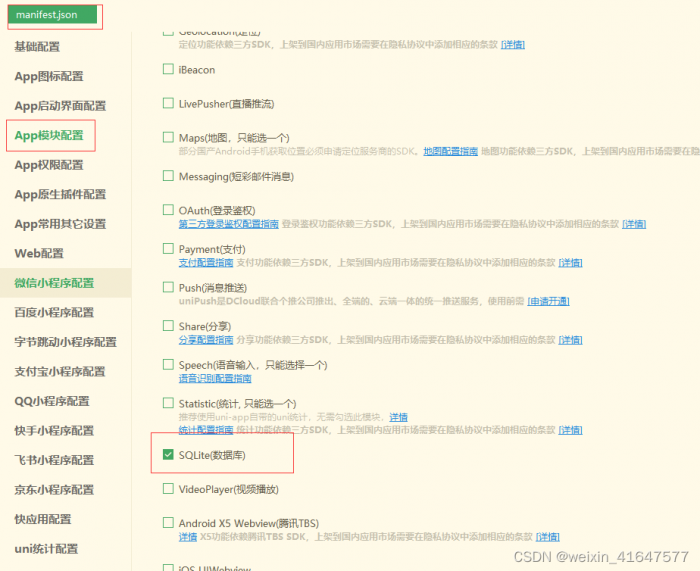The image size is (700, 571).
Task: Click 详情 link in OAuth description
Action: tap(634, 224)
